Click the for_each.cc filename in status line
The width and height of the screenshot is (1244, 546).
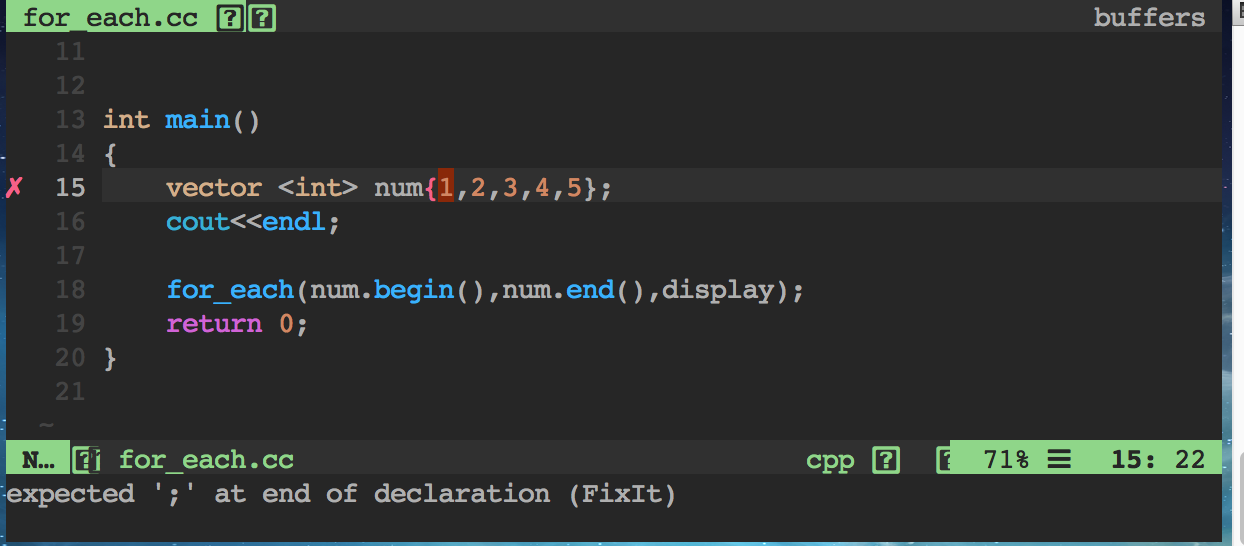coord(206,460)
